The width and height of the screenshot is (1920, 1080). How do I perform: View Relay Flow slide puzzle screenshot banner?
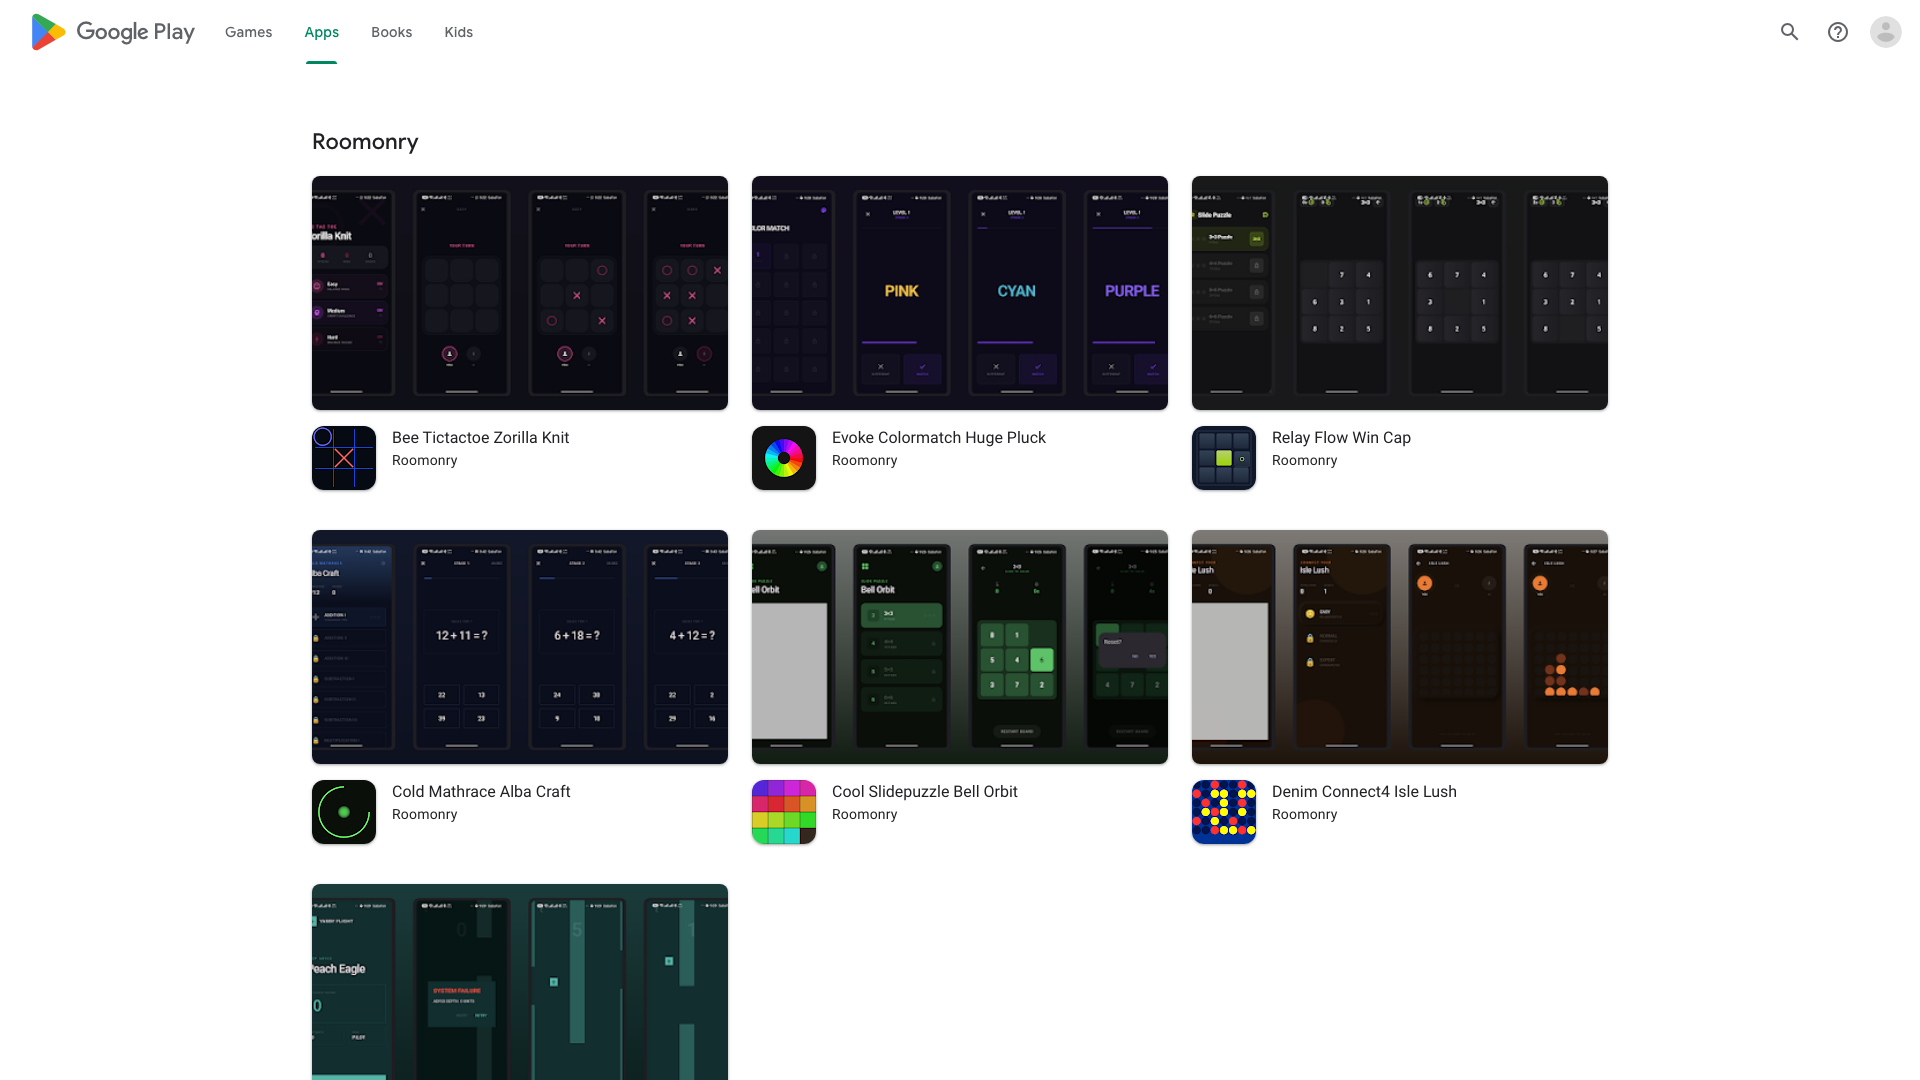[x=1400, y=293]
